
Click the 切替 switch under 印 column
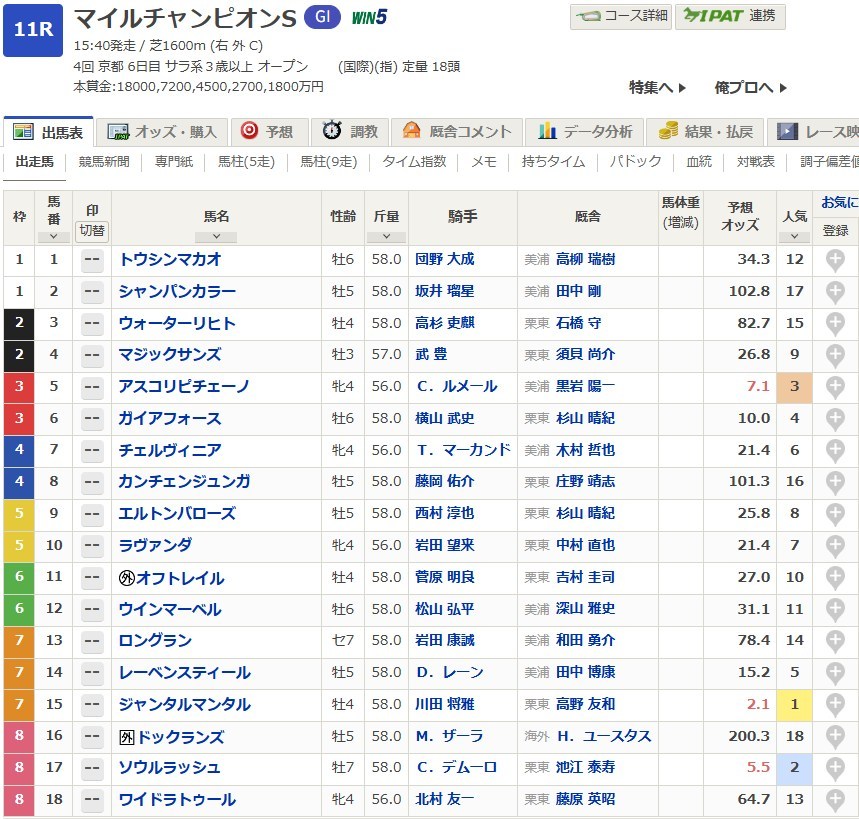92,231
